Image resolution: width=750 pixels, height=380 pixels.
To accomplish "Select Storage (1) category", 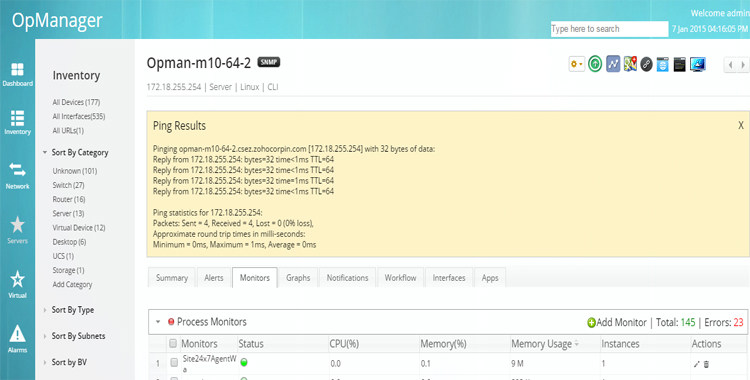I will point(68,270).
